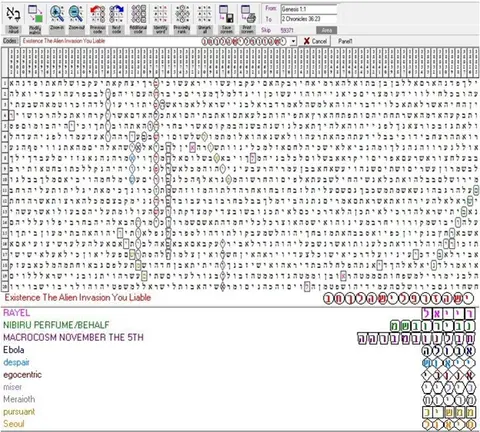This screenshot has width=480, height=432.
Task: Click the Straight all toolbar icon
Action: 204,14
